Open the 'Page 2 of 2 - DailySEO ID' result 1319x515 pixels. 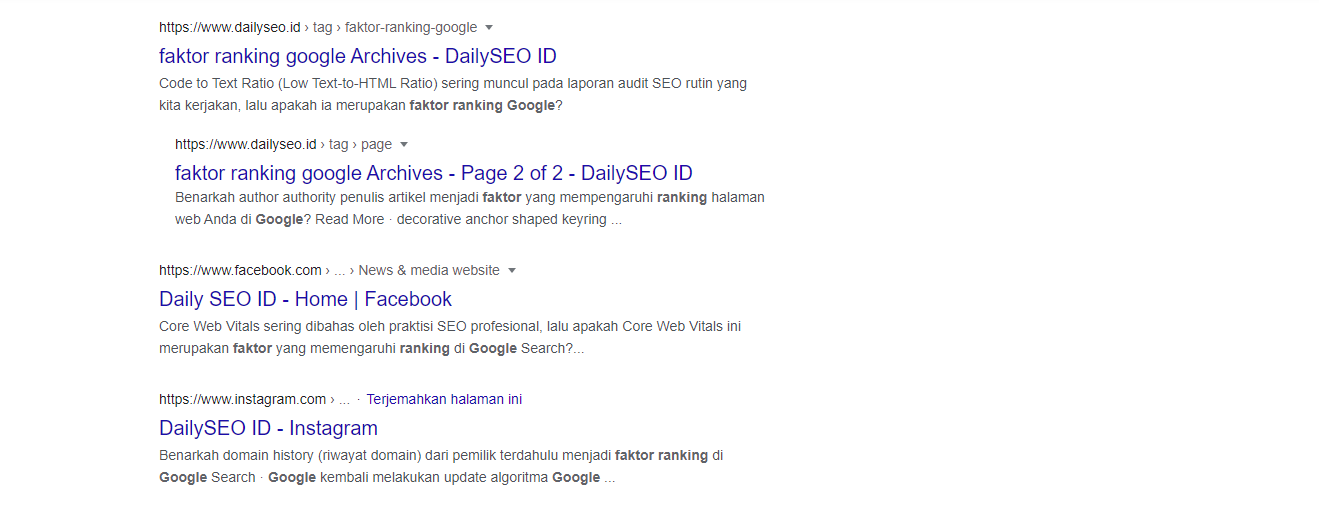(x=433, y=173)
